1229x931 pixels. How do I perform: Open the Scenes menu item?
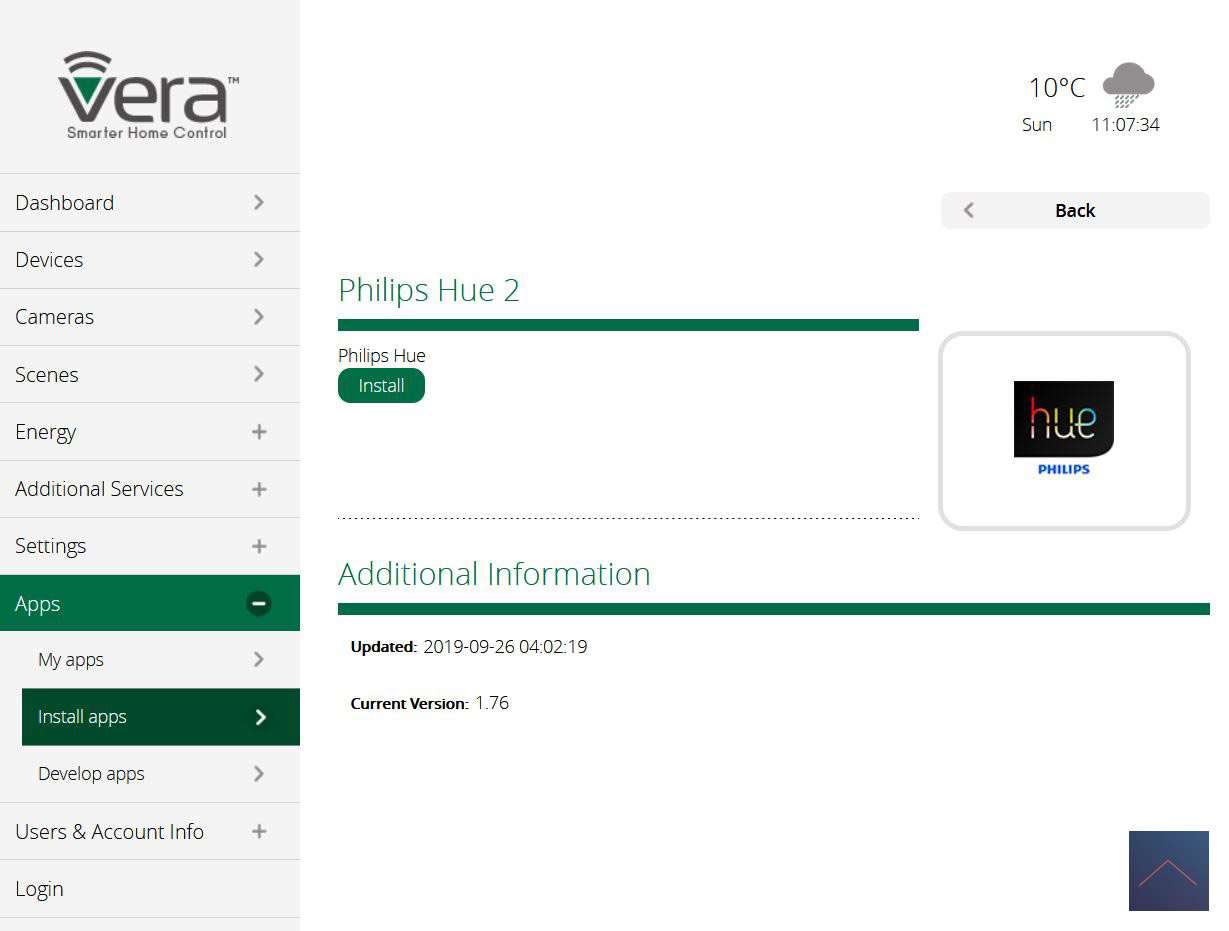(x=150, y=374)
